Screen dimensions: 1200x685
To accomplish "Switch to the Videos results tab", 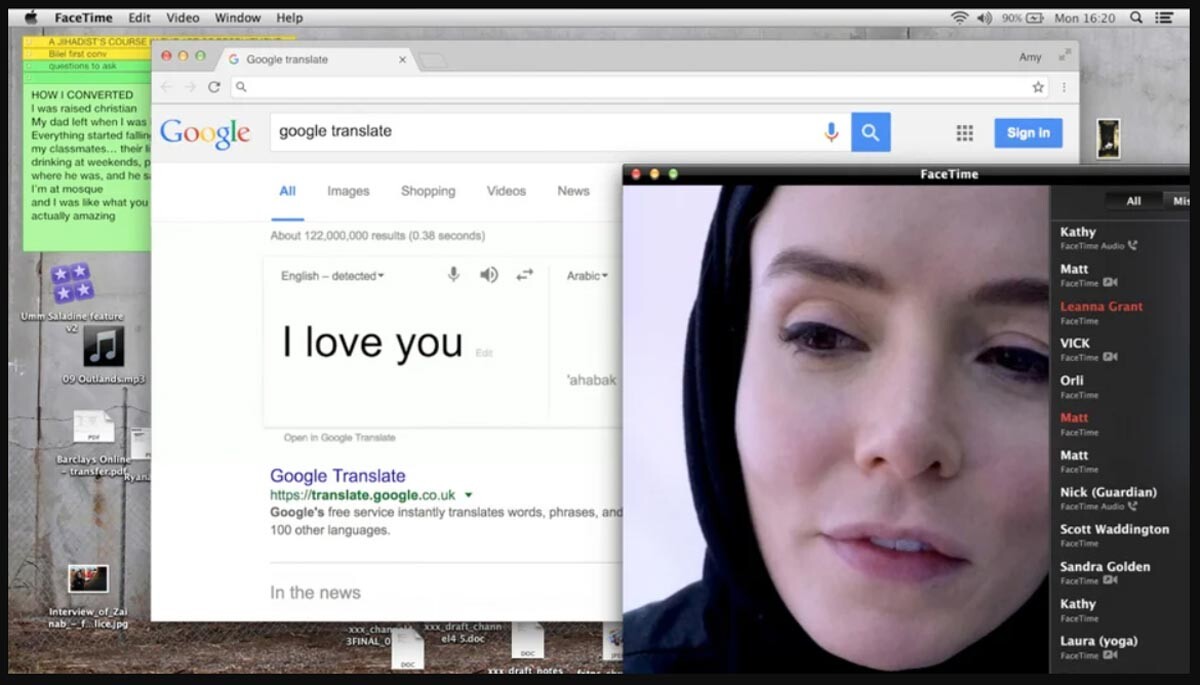I will click(x=506, y=191).
